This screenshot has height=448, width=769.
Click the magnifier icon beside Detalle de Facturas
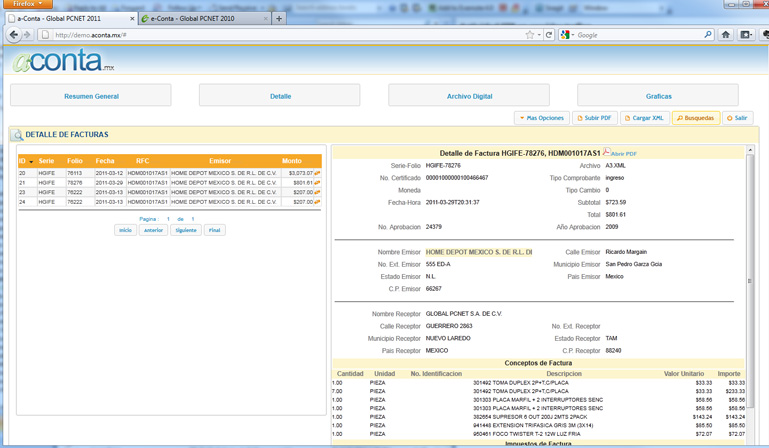click(x=17, y=135)
